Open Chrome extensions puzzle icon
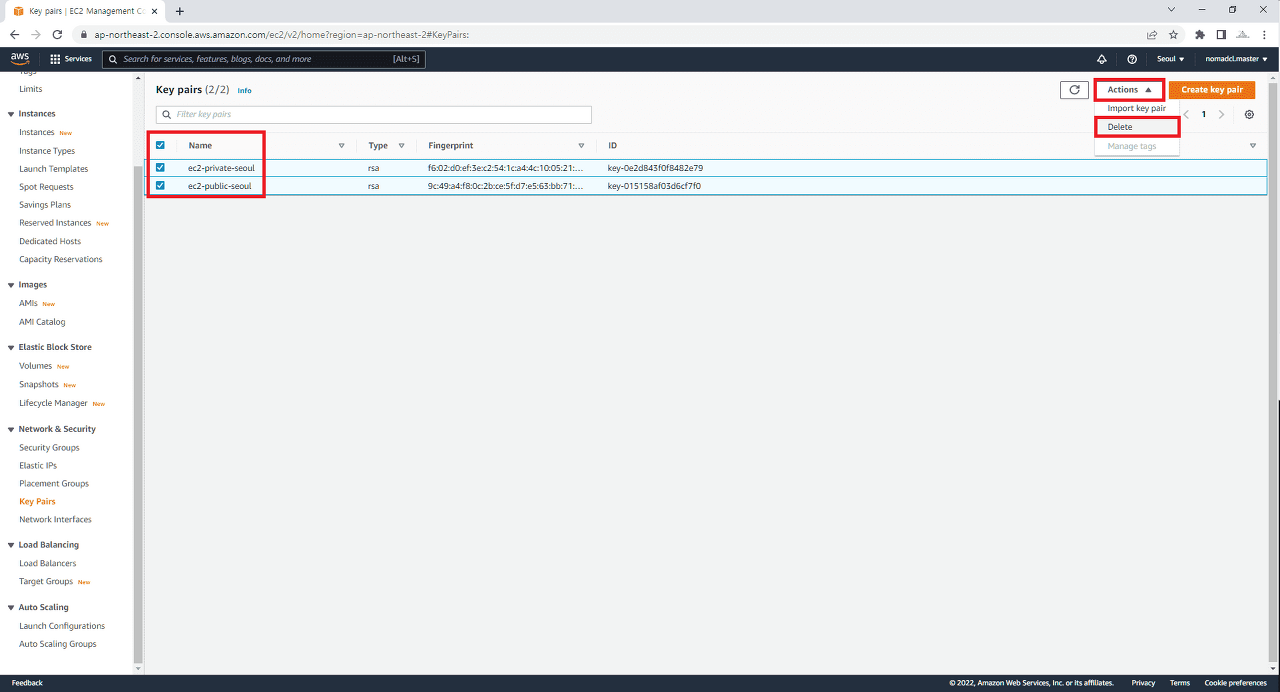 pyautogui.click(x=1200, y=34)
